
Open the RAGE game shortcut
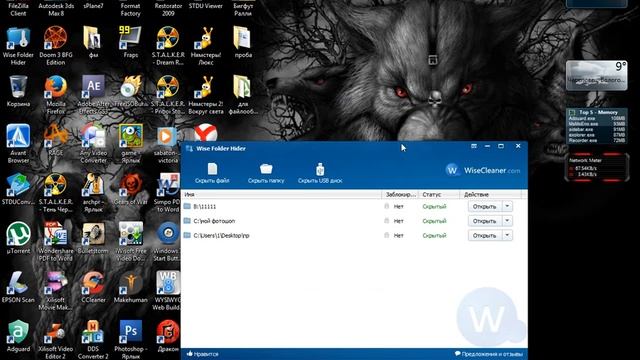pyautogui.click(x=56, y=140)
